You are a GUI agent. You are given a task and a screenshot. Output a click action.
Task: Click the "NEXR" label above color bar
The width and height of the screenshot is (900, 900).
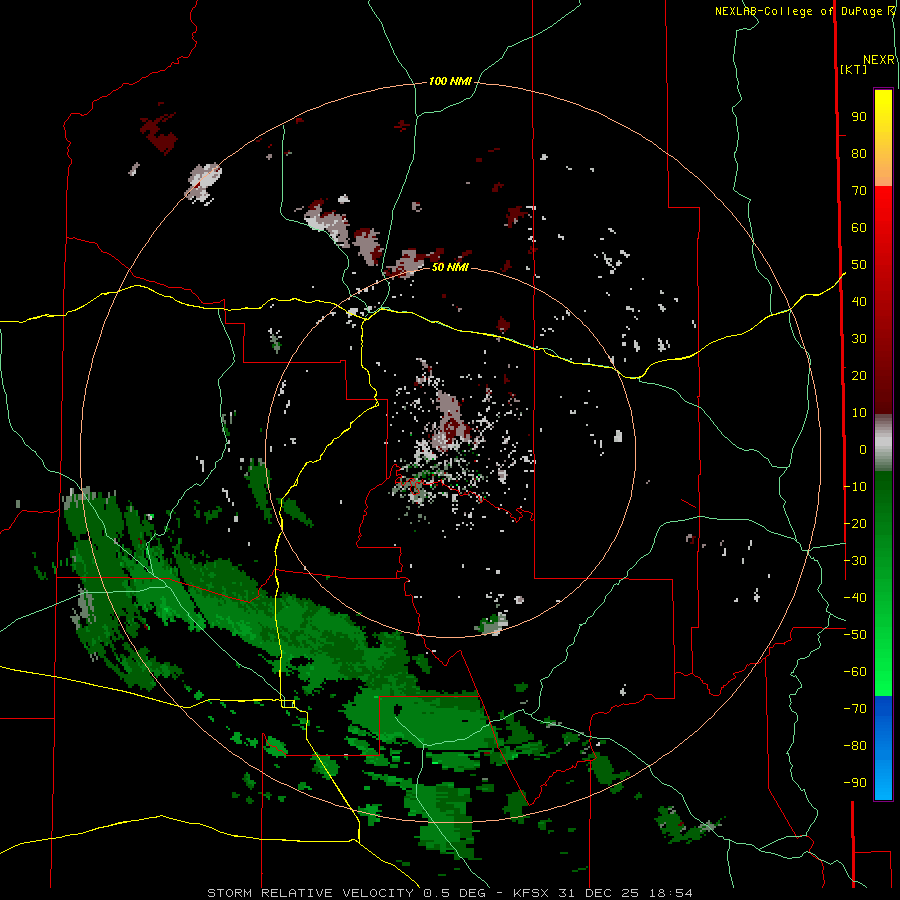click(878, 60)
